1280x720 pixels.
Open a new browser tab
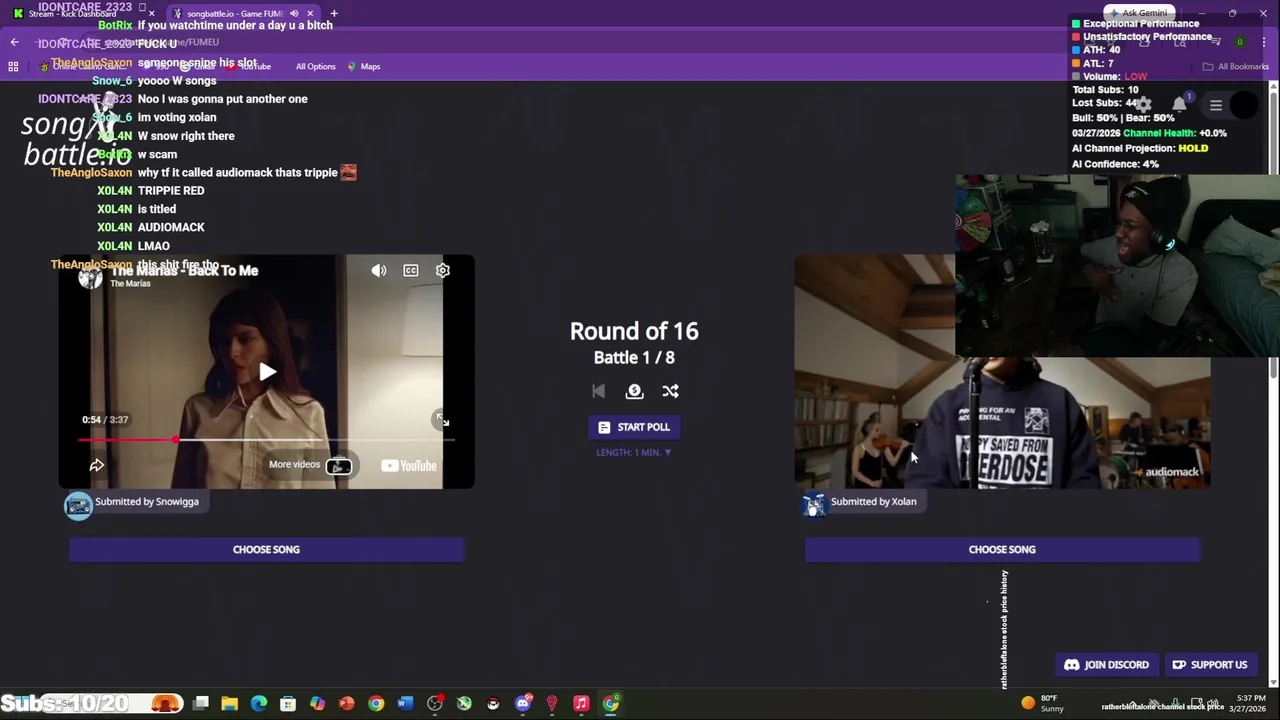coord(334,13)
